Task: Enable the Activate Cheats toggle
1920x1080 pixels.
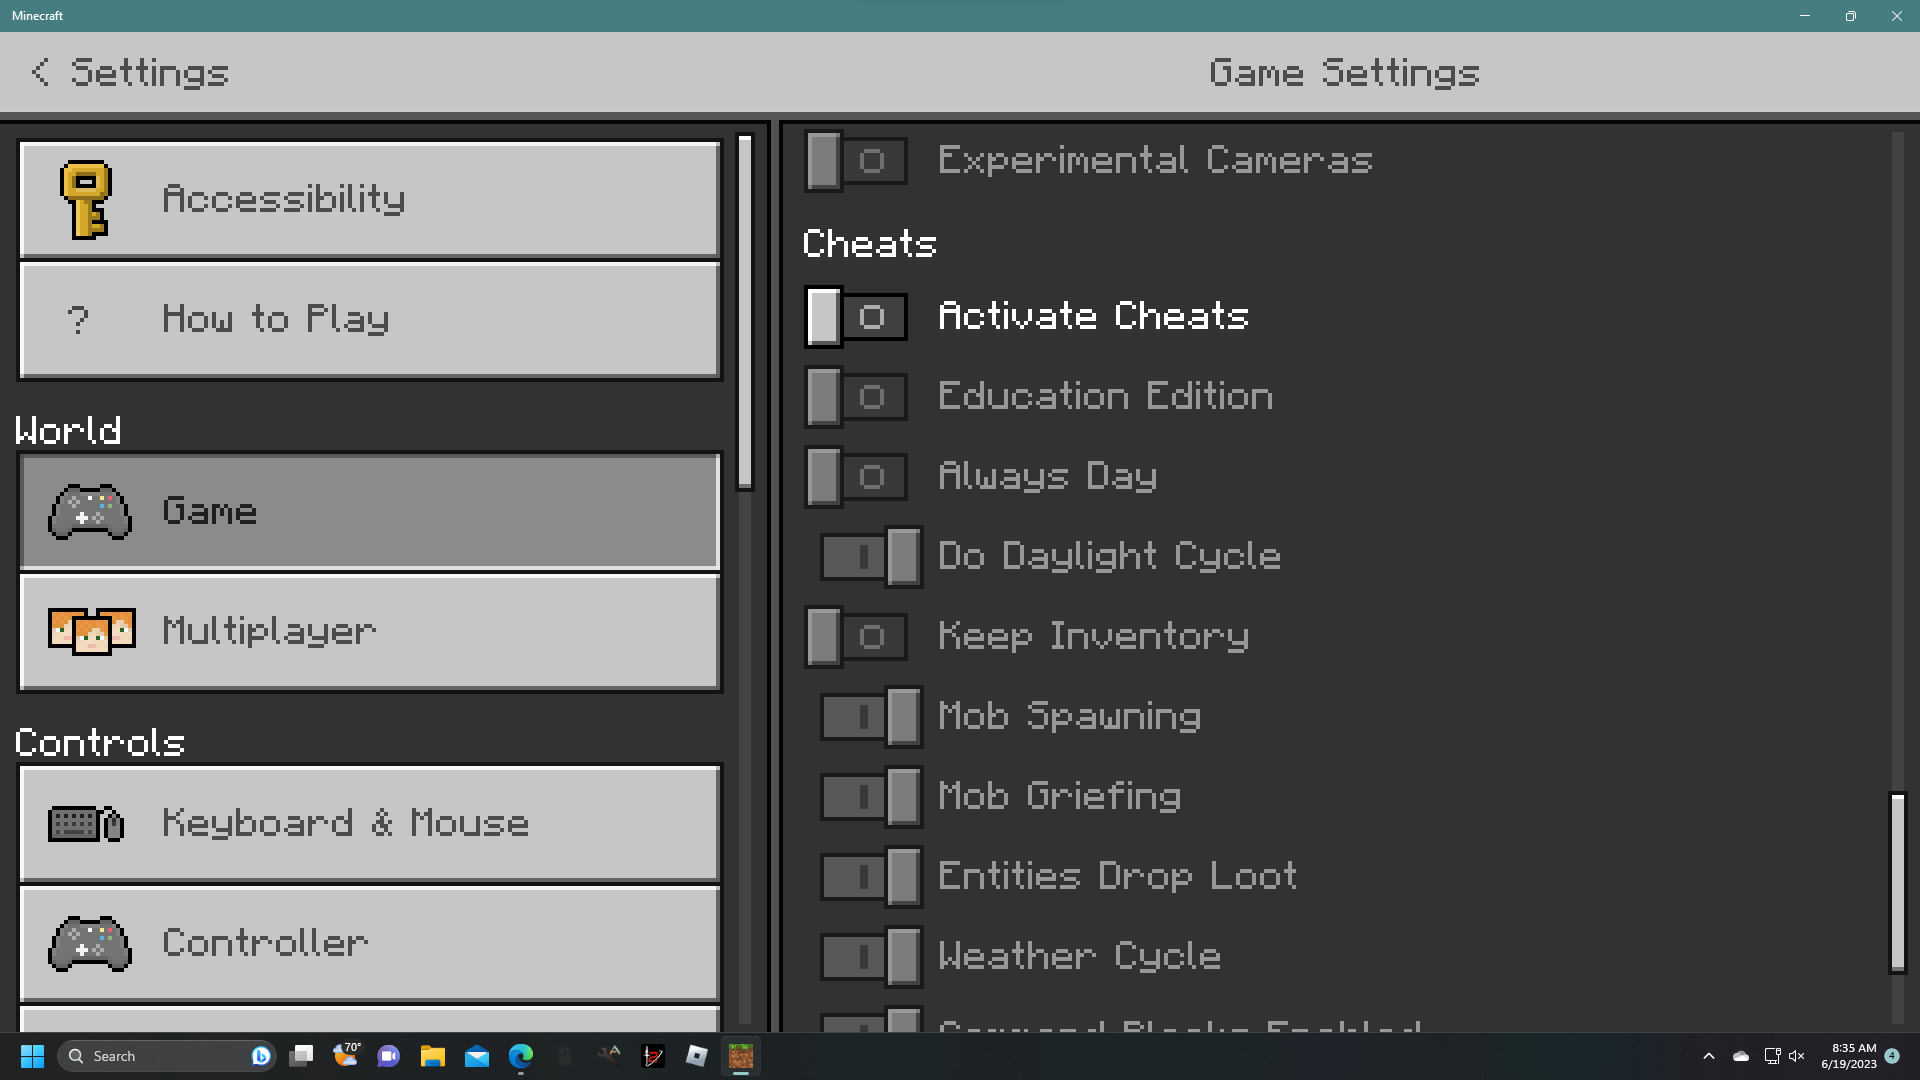Action: click(x=856, y=317)
